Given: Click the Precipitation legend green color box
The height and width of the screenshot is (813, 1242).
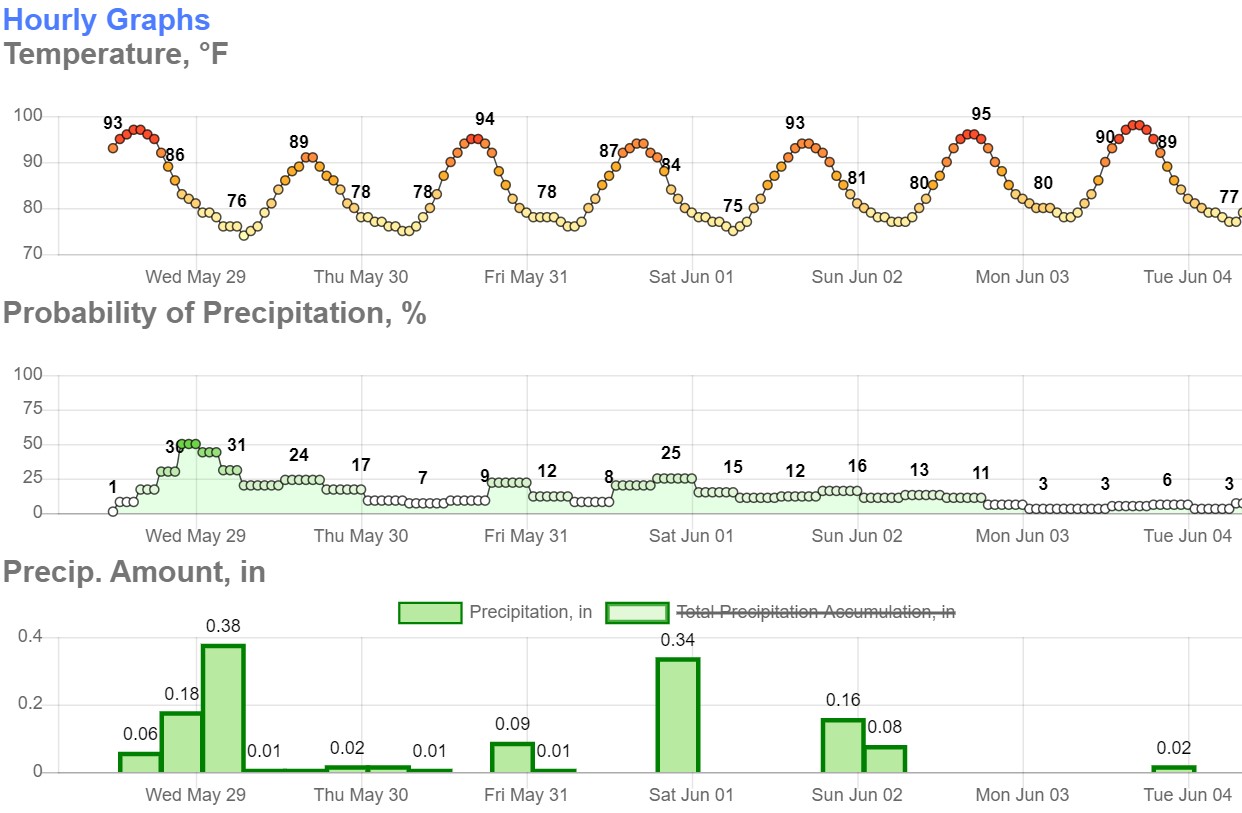Looking at the screenshot, I should 430,612.
